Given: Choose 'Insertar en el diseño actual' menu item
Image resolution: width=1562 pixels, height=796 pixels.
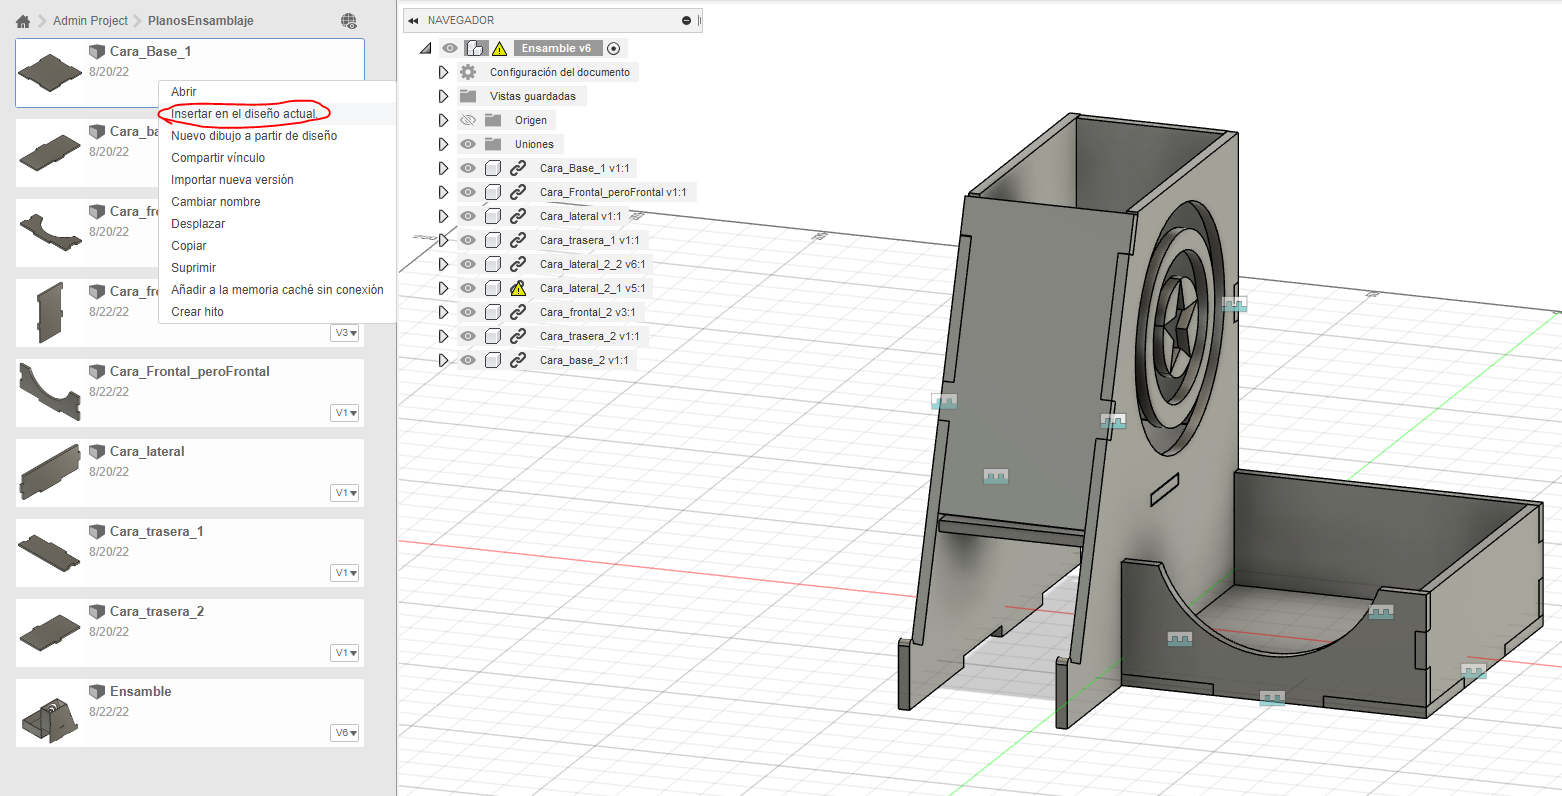Looking at the screenshot, I should (x=244, y=114).
